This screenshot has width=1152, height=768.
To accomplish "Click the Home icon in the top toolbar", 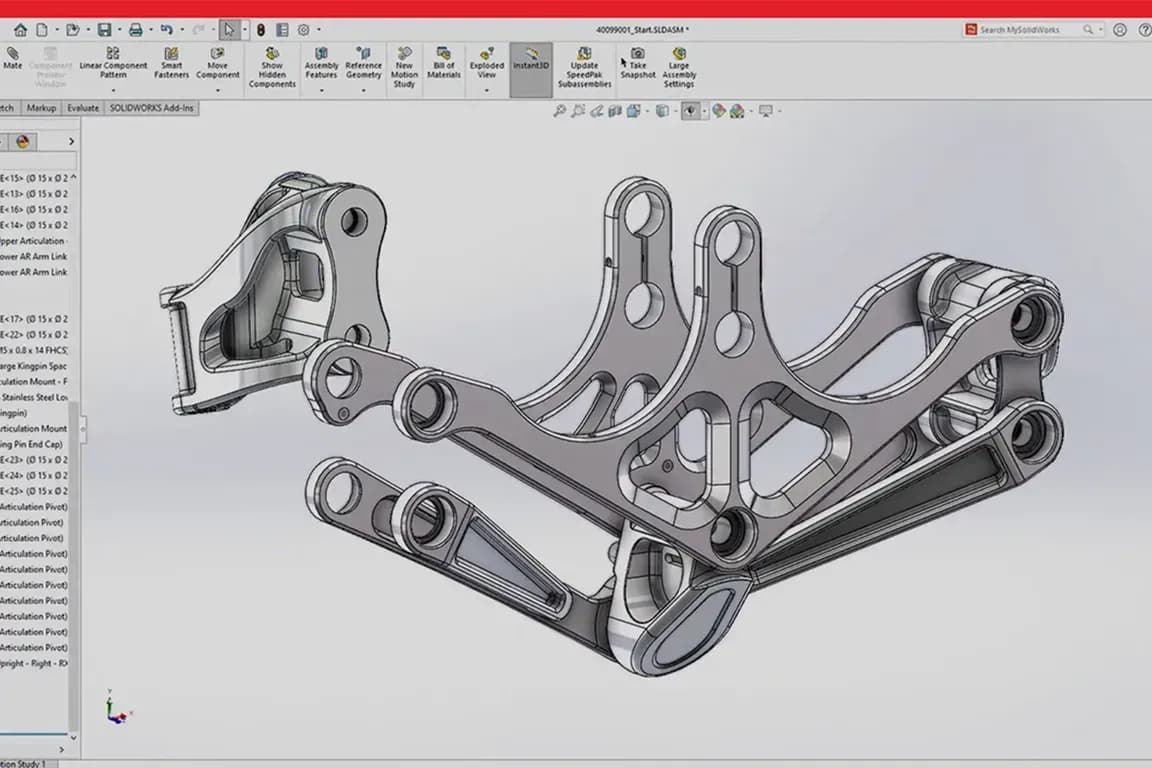I will pos(20,30).
